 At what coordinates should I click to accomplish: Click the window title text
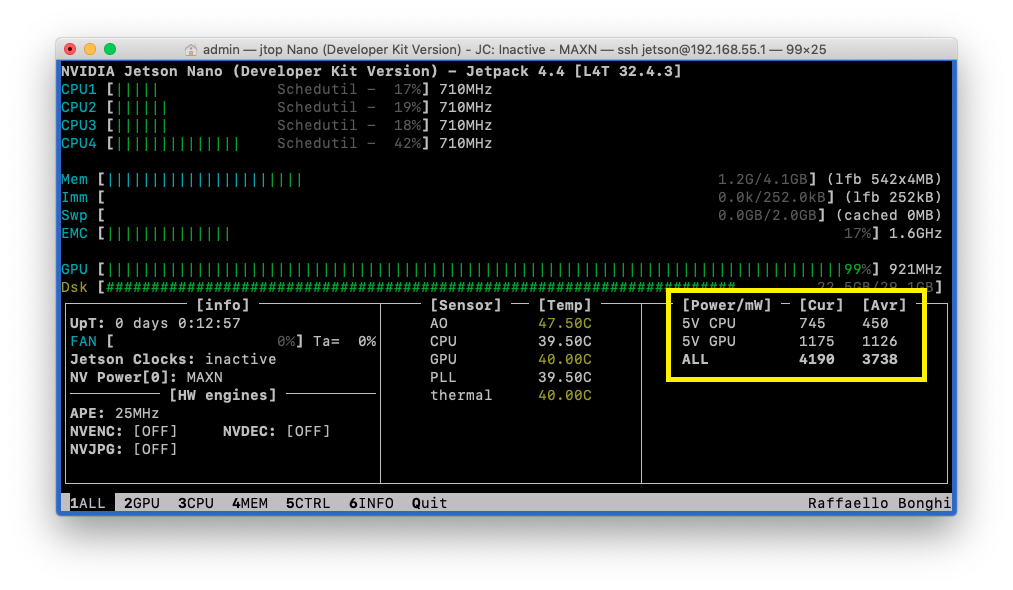(x=514, y=50)
